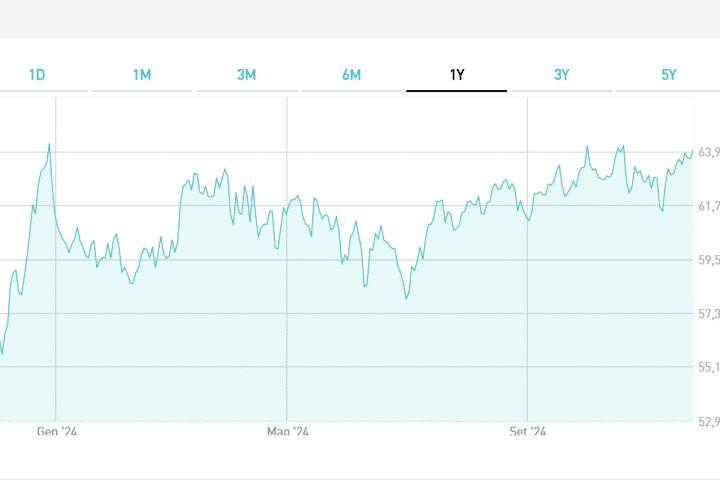Click the 57,3 price axis label

click(x=709, y=314)
